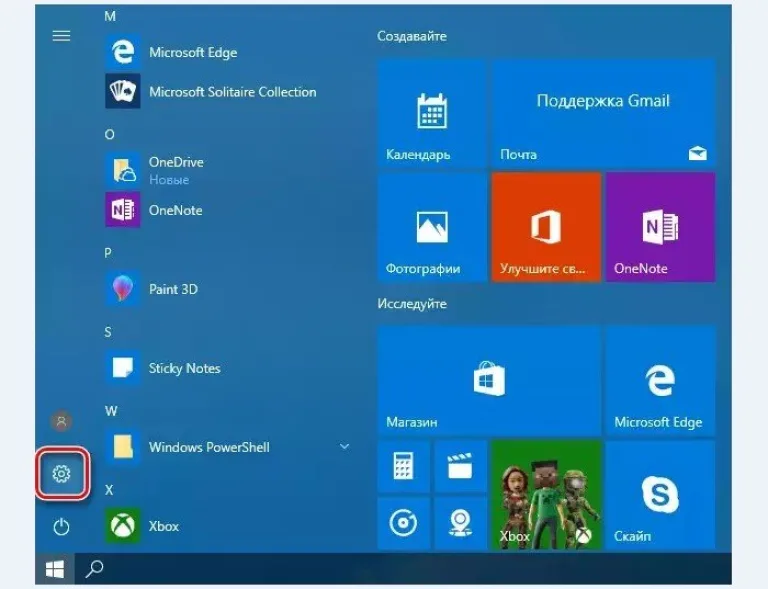The height and width of the screenshot is (589, 768).
Task: Click the letter P section header
Action: (108, 253)
